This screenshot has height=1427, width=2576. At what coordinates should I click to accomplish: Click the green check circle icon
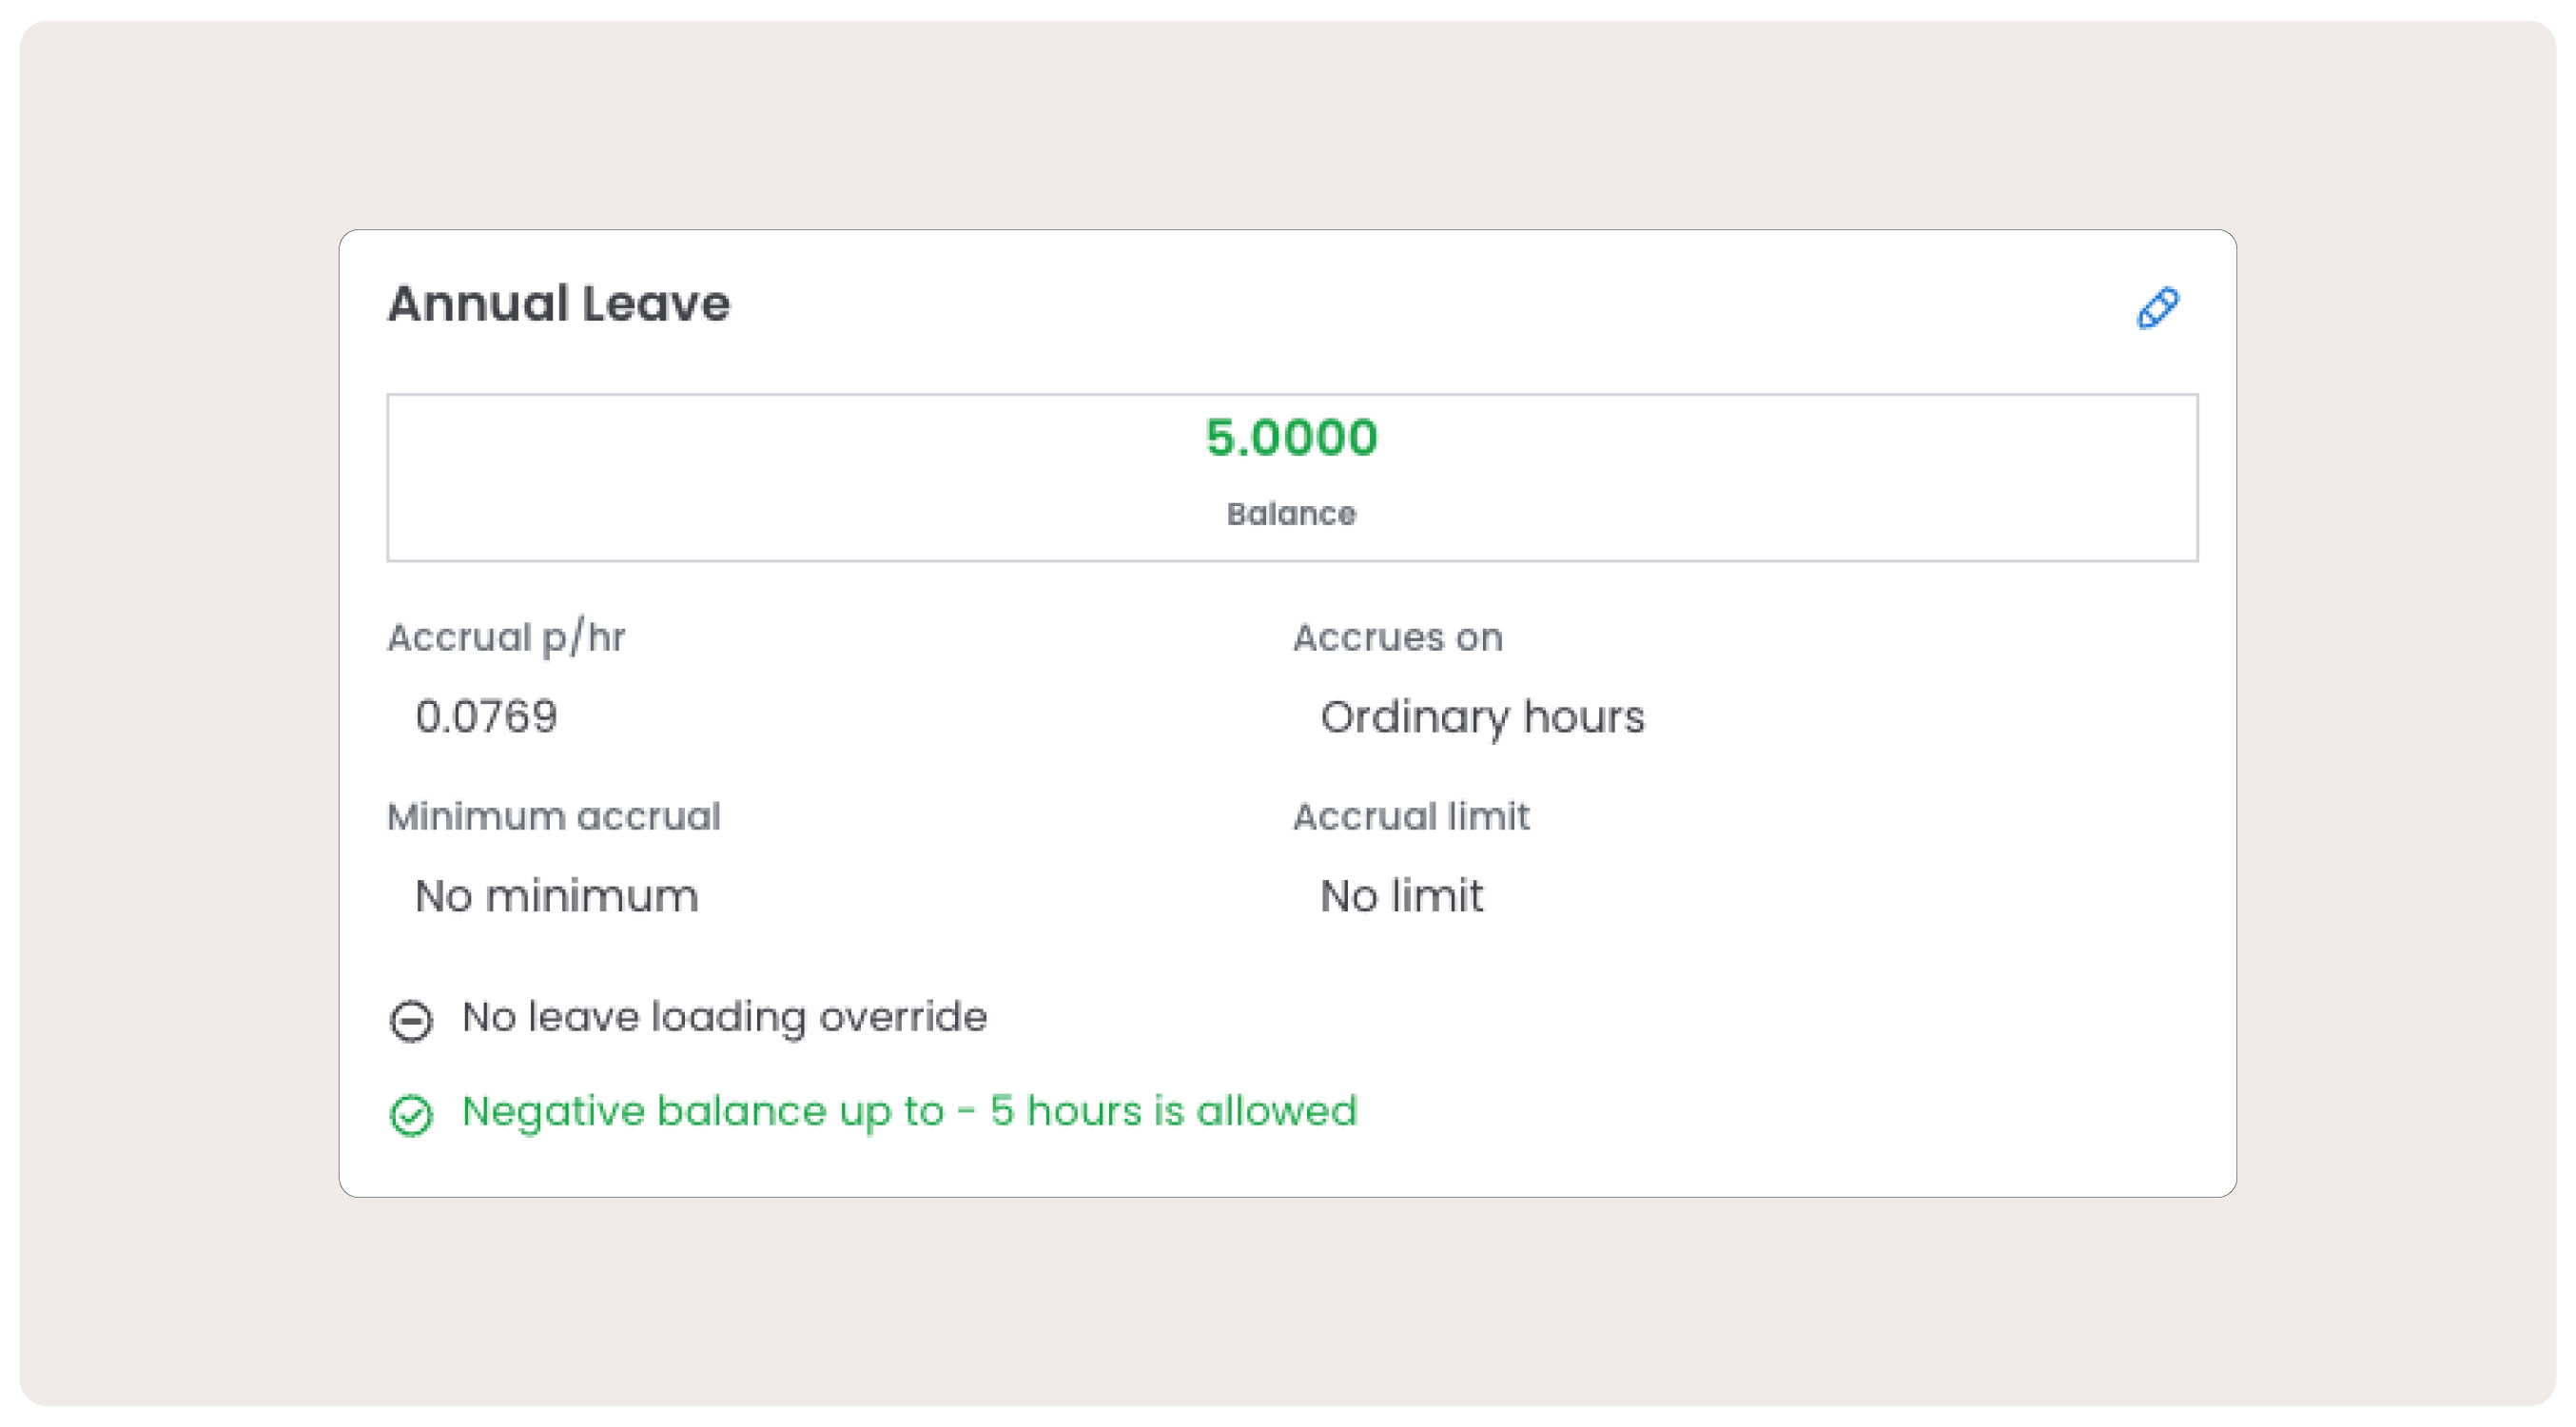click(411, 1115)
